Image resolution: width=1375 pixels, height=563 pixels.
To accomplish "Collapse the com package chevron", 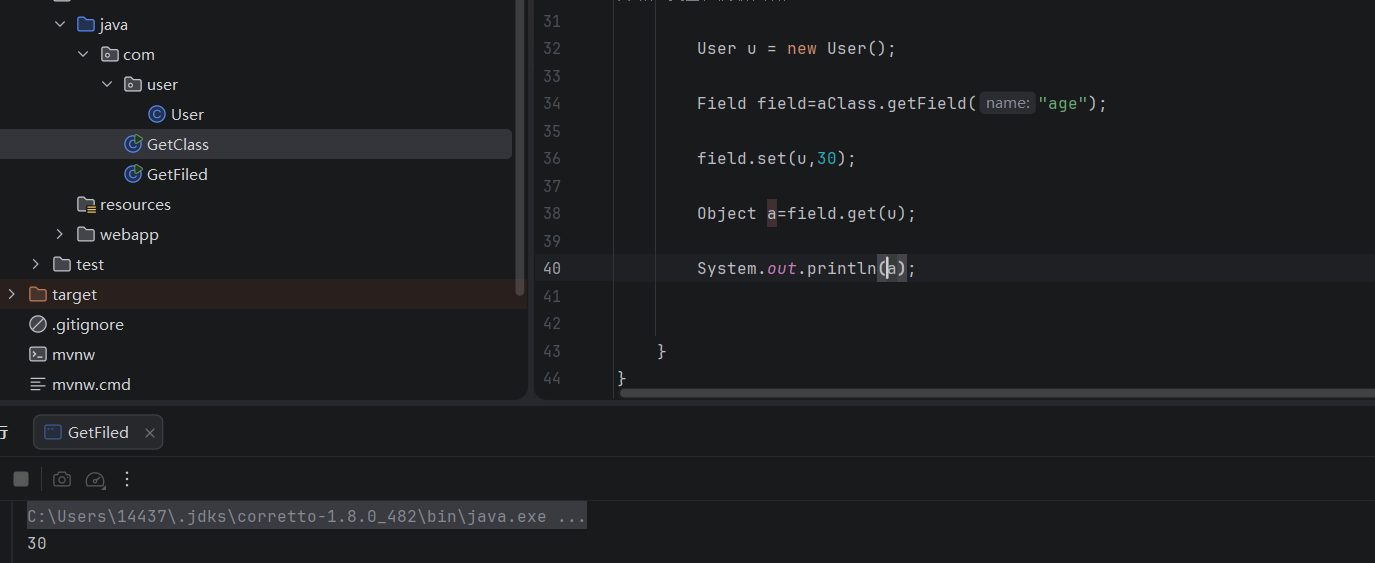I will coord(84,54).
